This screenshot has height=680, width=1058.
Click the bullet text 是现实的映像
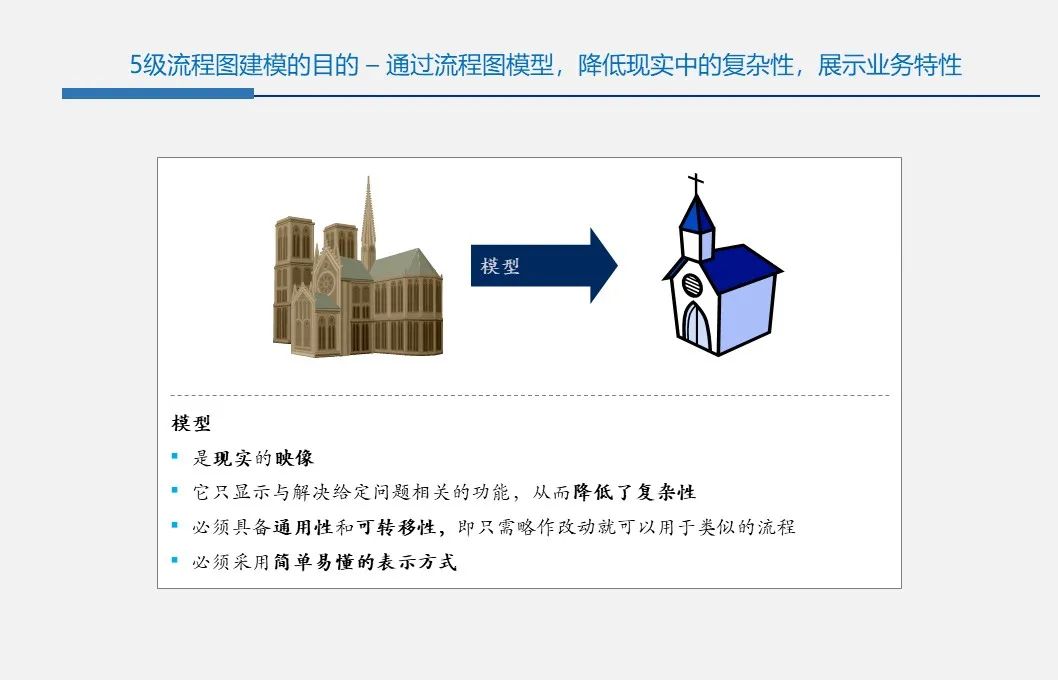pyautogui.click(x=253, y=459)
